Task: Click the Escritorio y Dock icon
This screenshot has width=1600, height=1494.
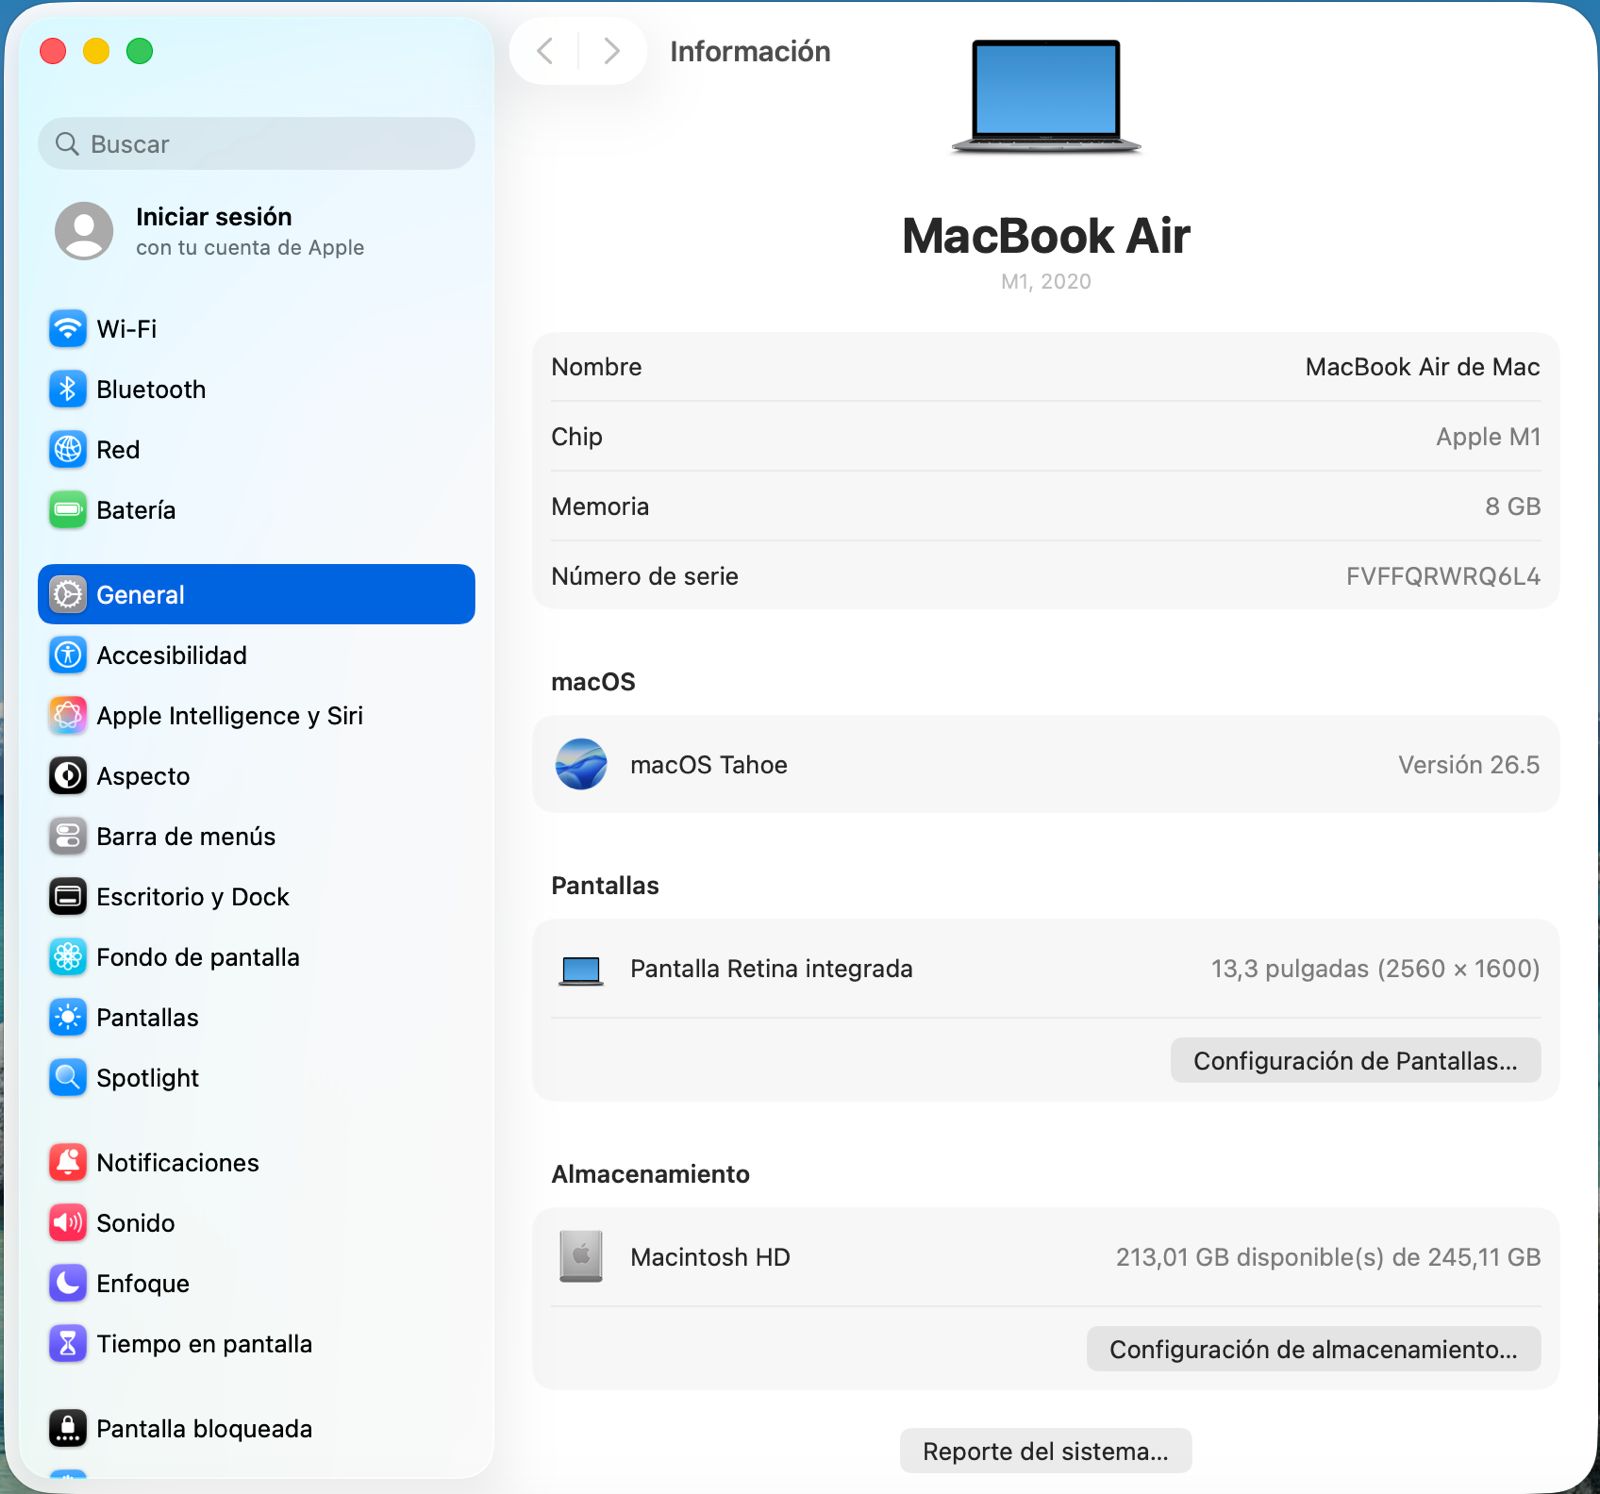Action: [68, 897]
